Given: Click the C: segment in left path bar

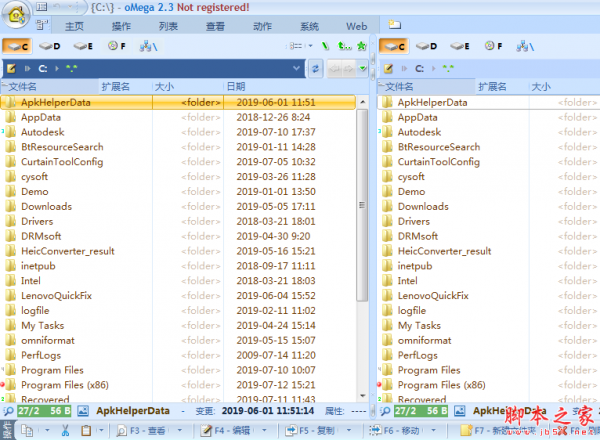Looking at the screenshot, I should (43, 68).
